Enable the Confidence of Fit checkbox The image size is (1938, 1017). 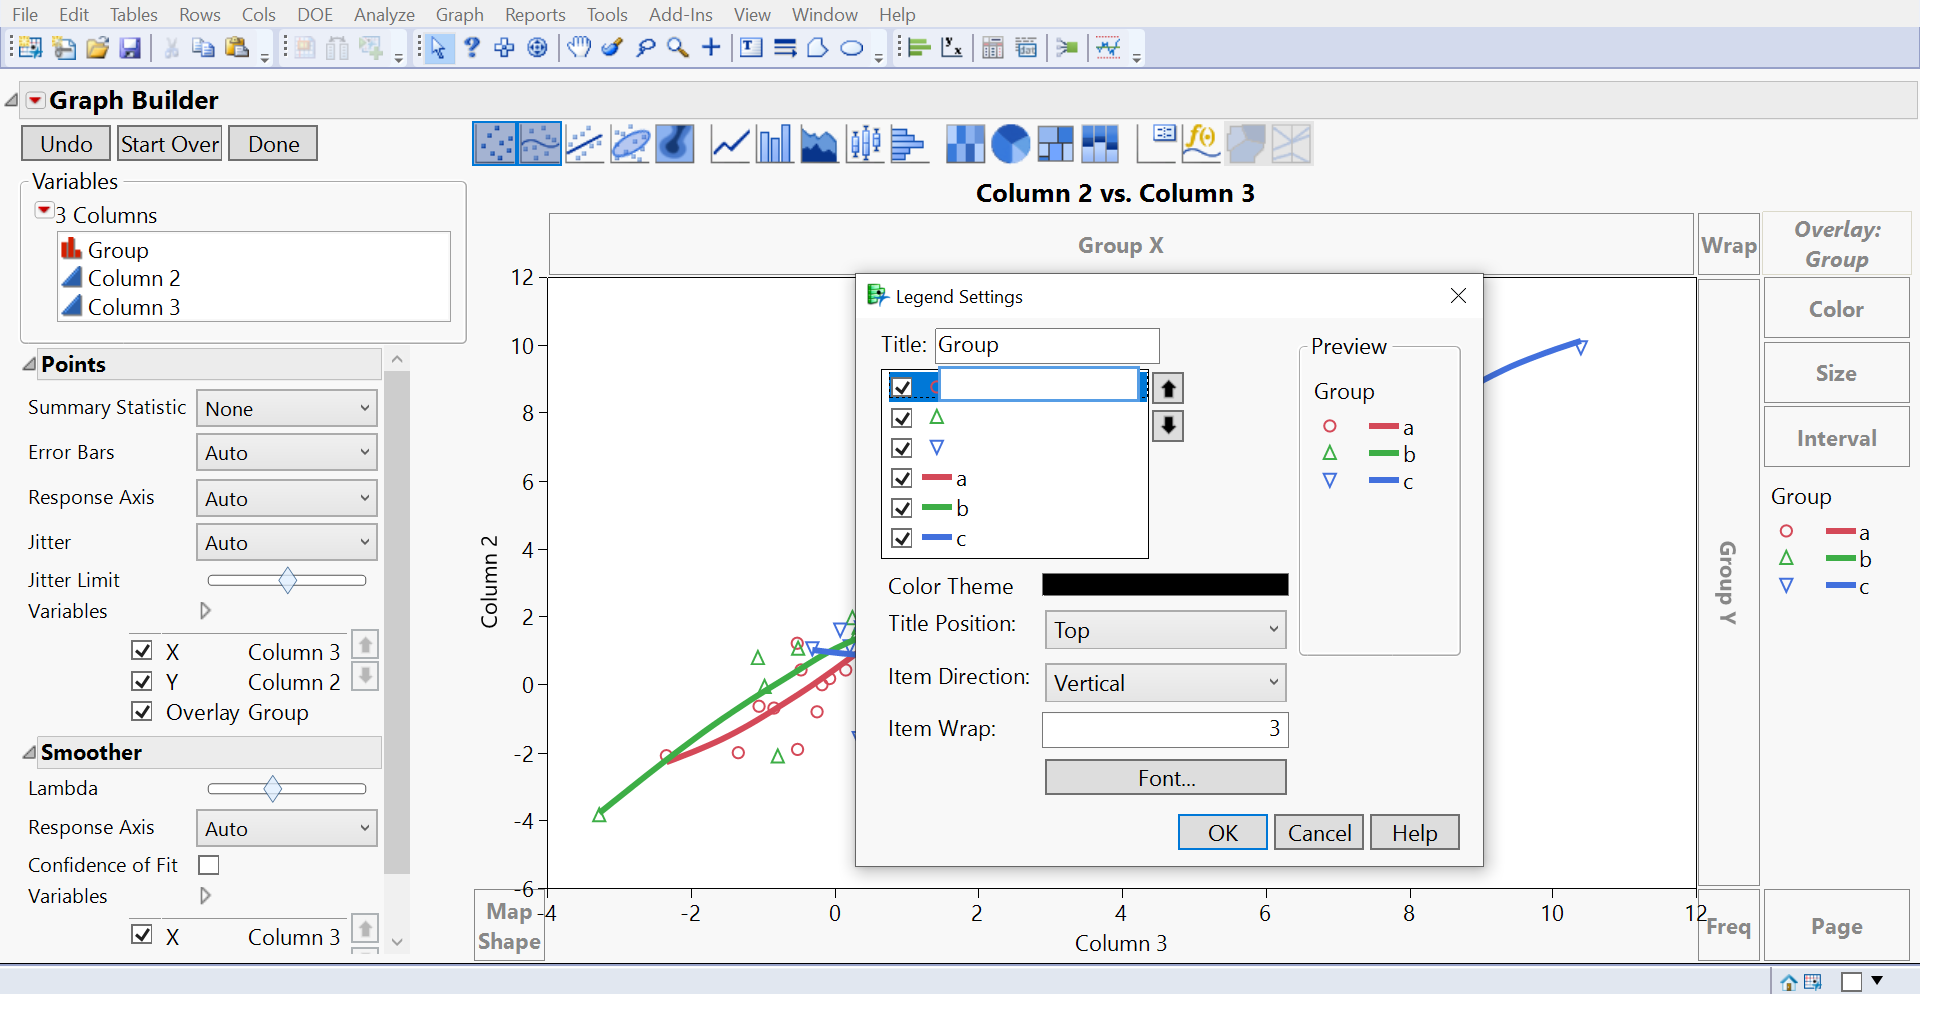point(209,864)
